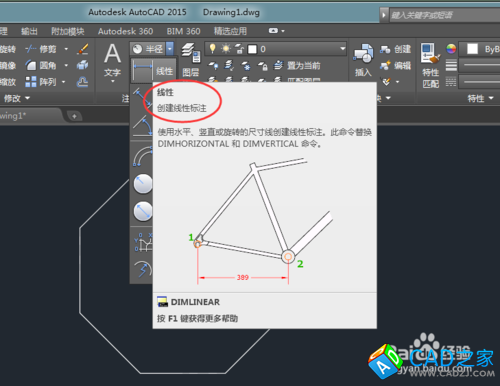The height and width of the screenshot is (386, 500).
Task: Open the linetype line selector
Action: click(479, 82)
